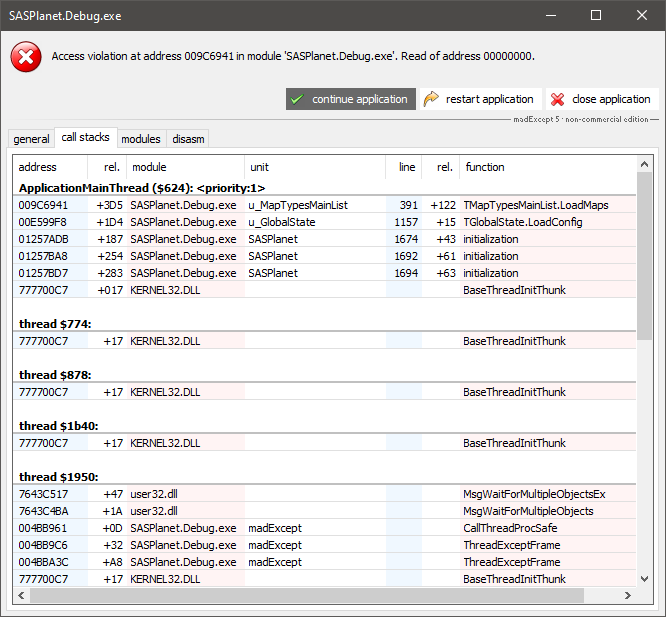
Task: Click address 01257BD7
Action: click(x=43, y=273)
